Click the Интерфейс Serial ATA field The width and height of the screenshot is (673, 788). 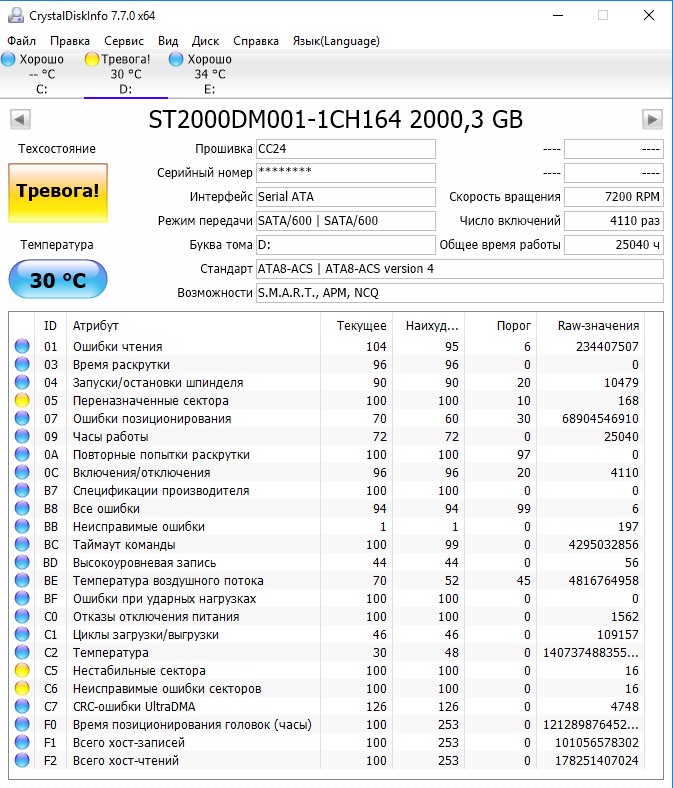click(346, 197)
